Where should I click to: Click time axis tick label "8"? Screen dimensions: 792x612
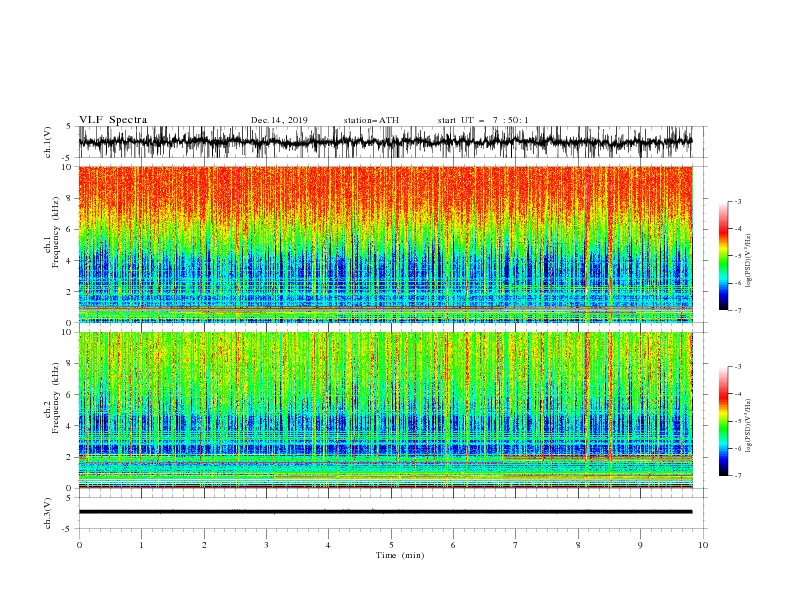point(578,545)
